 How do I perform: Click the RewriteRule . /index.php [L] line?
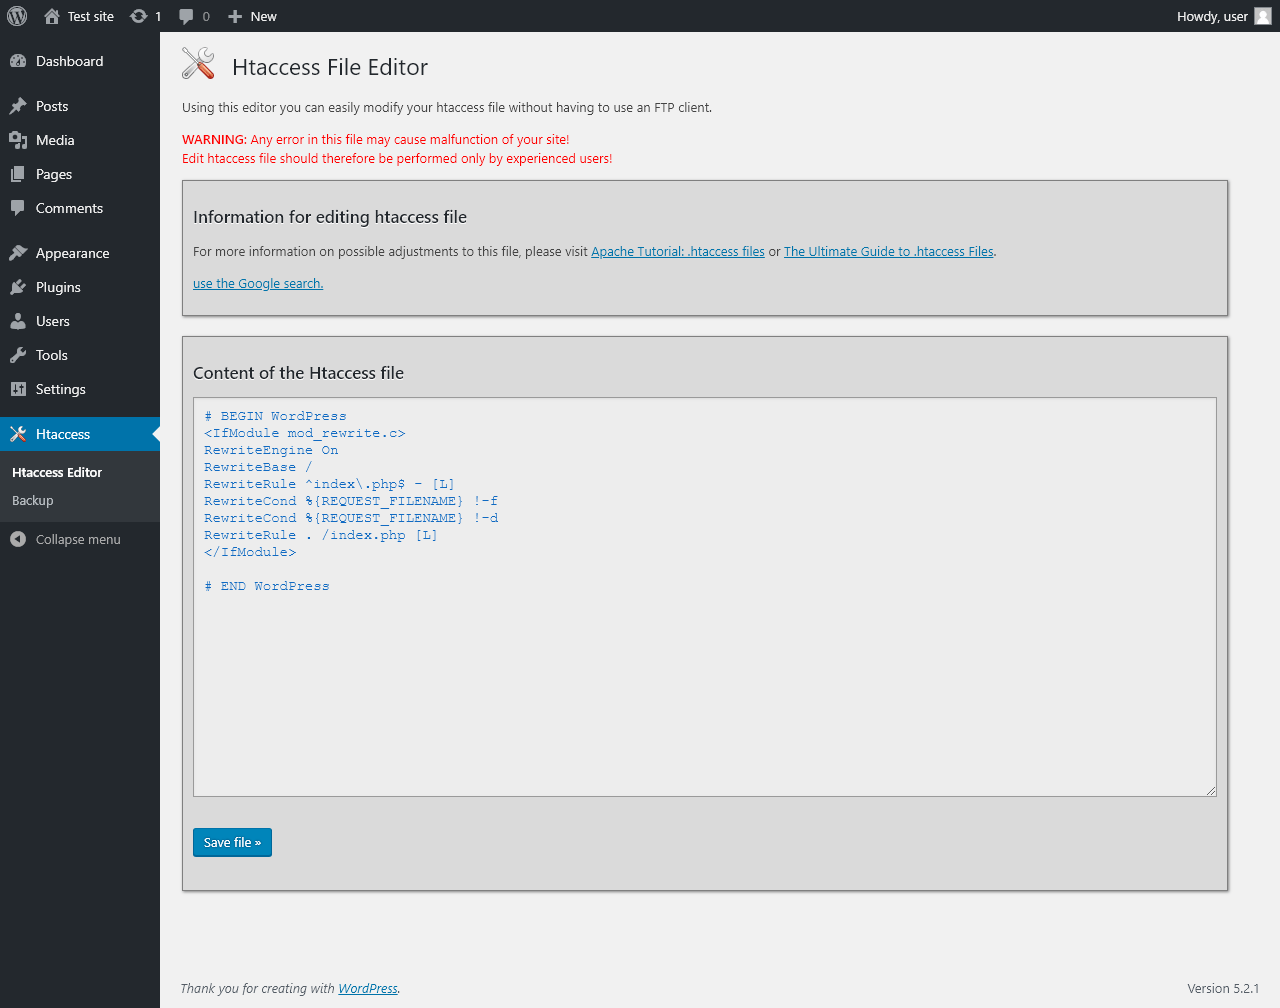(x=321, y=535)
